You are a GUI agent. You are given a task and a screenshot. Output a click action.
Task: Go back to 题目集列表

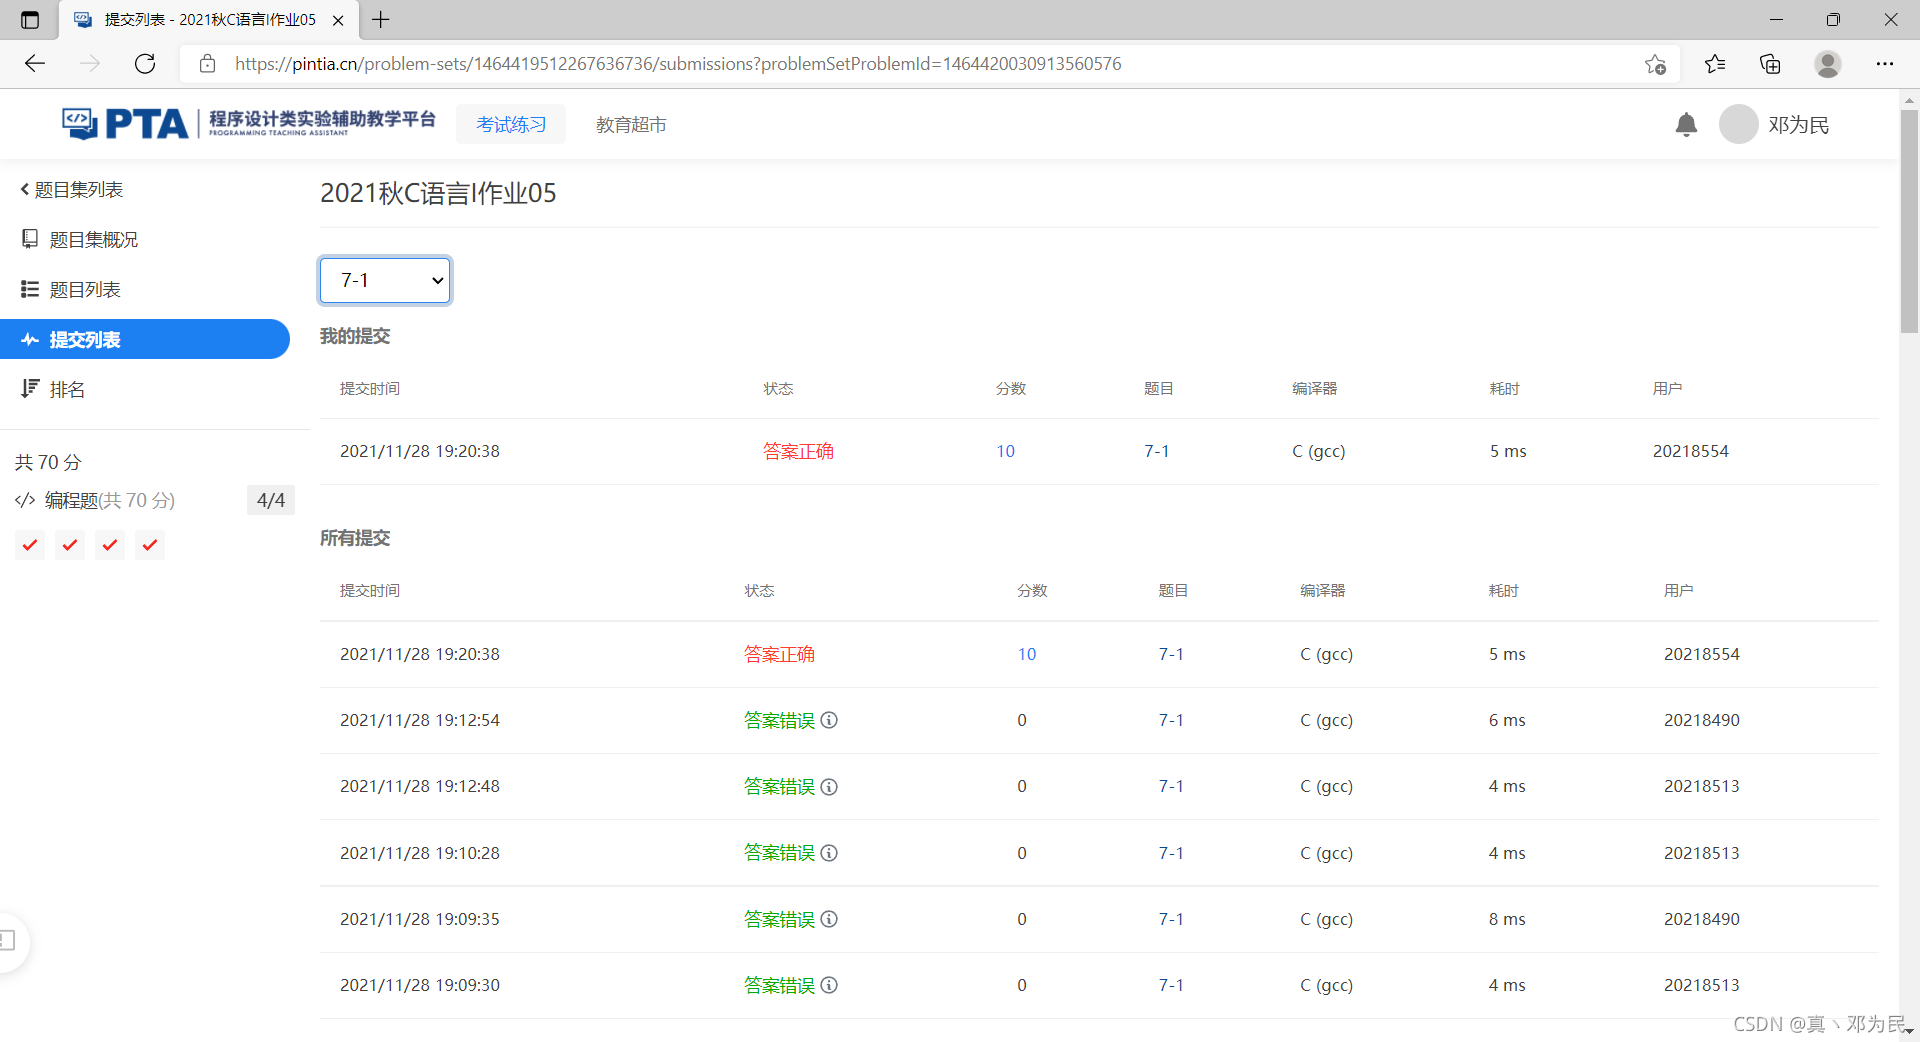coord(72,190)
